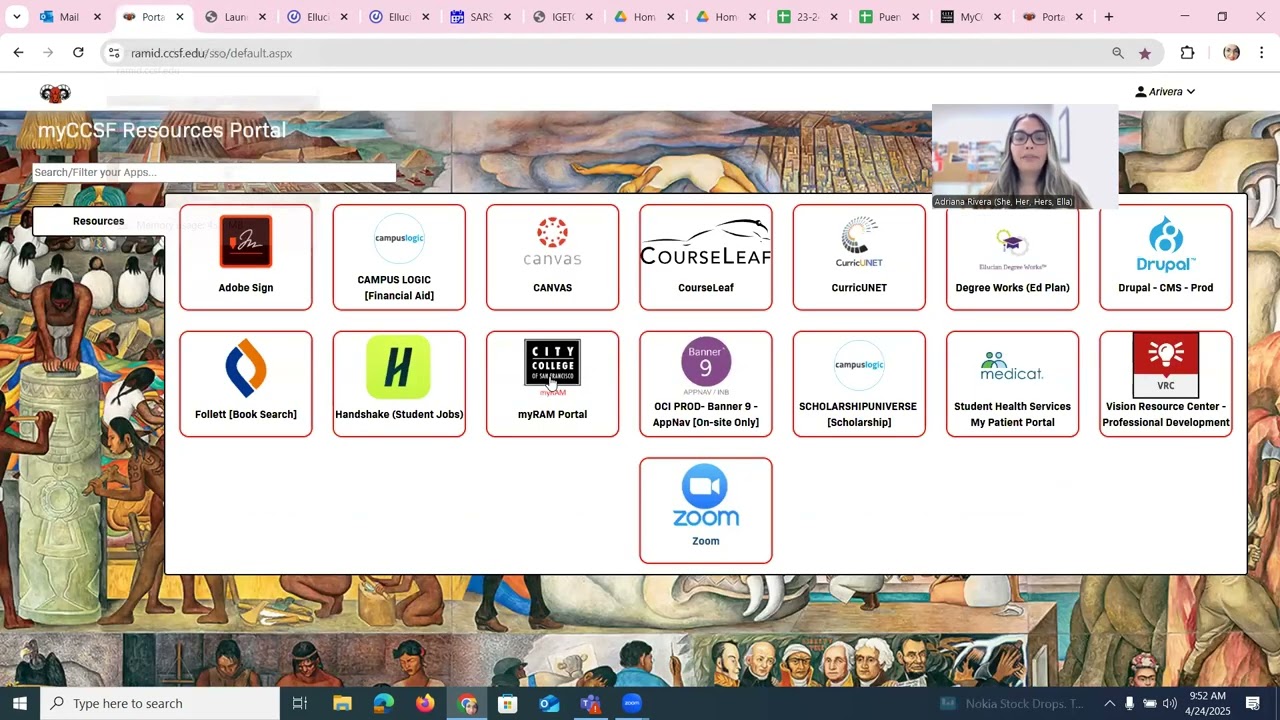Click the Search/Filter your Apps field
Image resolution: width=1280 pixels, height=720 pixels.
(x=214, y=172)
